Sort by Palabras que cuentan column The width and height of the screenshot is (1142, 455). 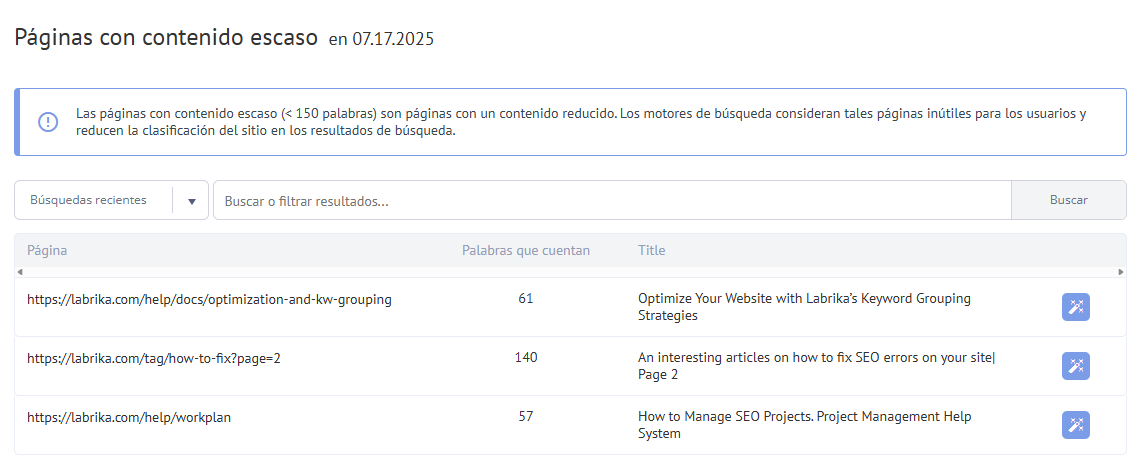pyautogui.click(x=526, y=250)
